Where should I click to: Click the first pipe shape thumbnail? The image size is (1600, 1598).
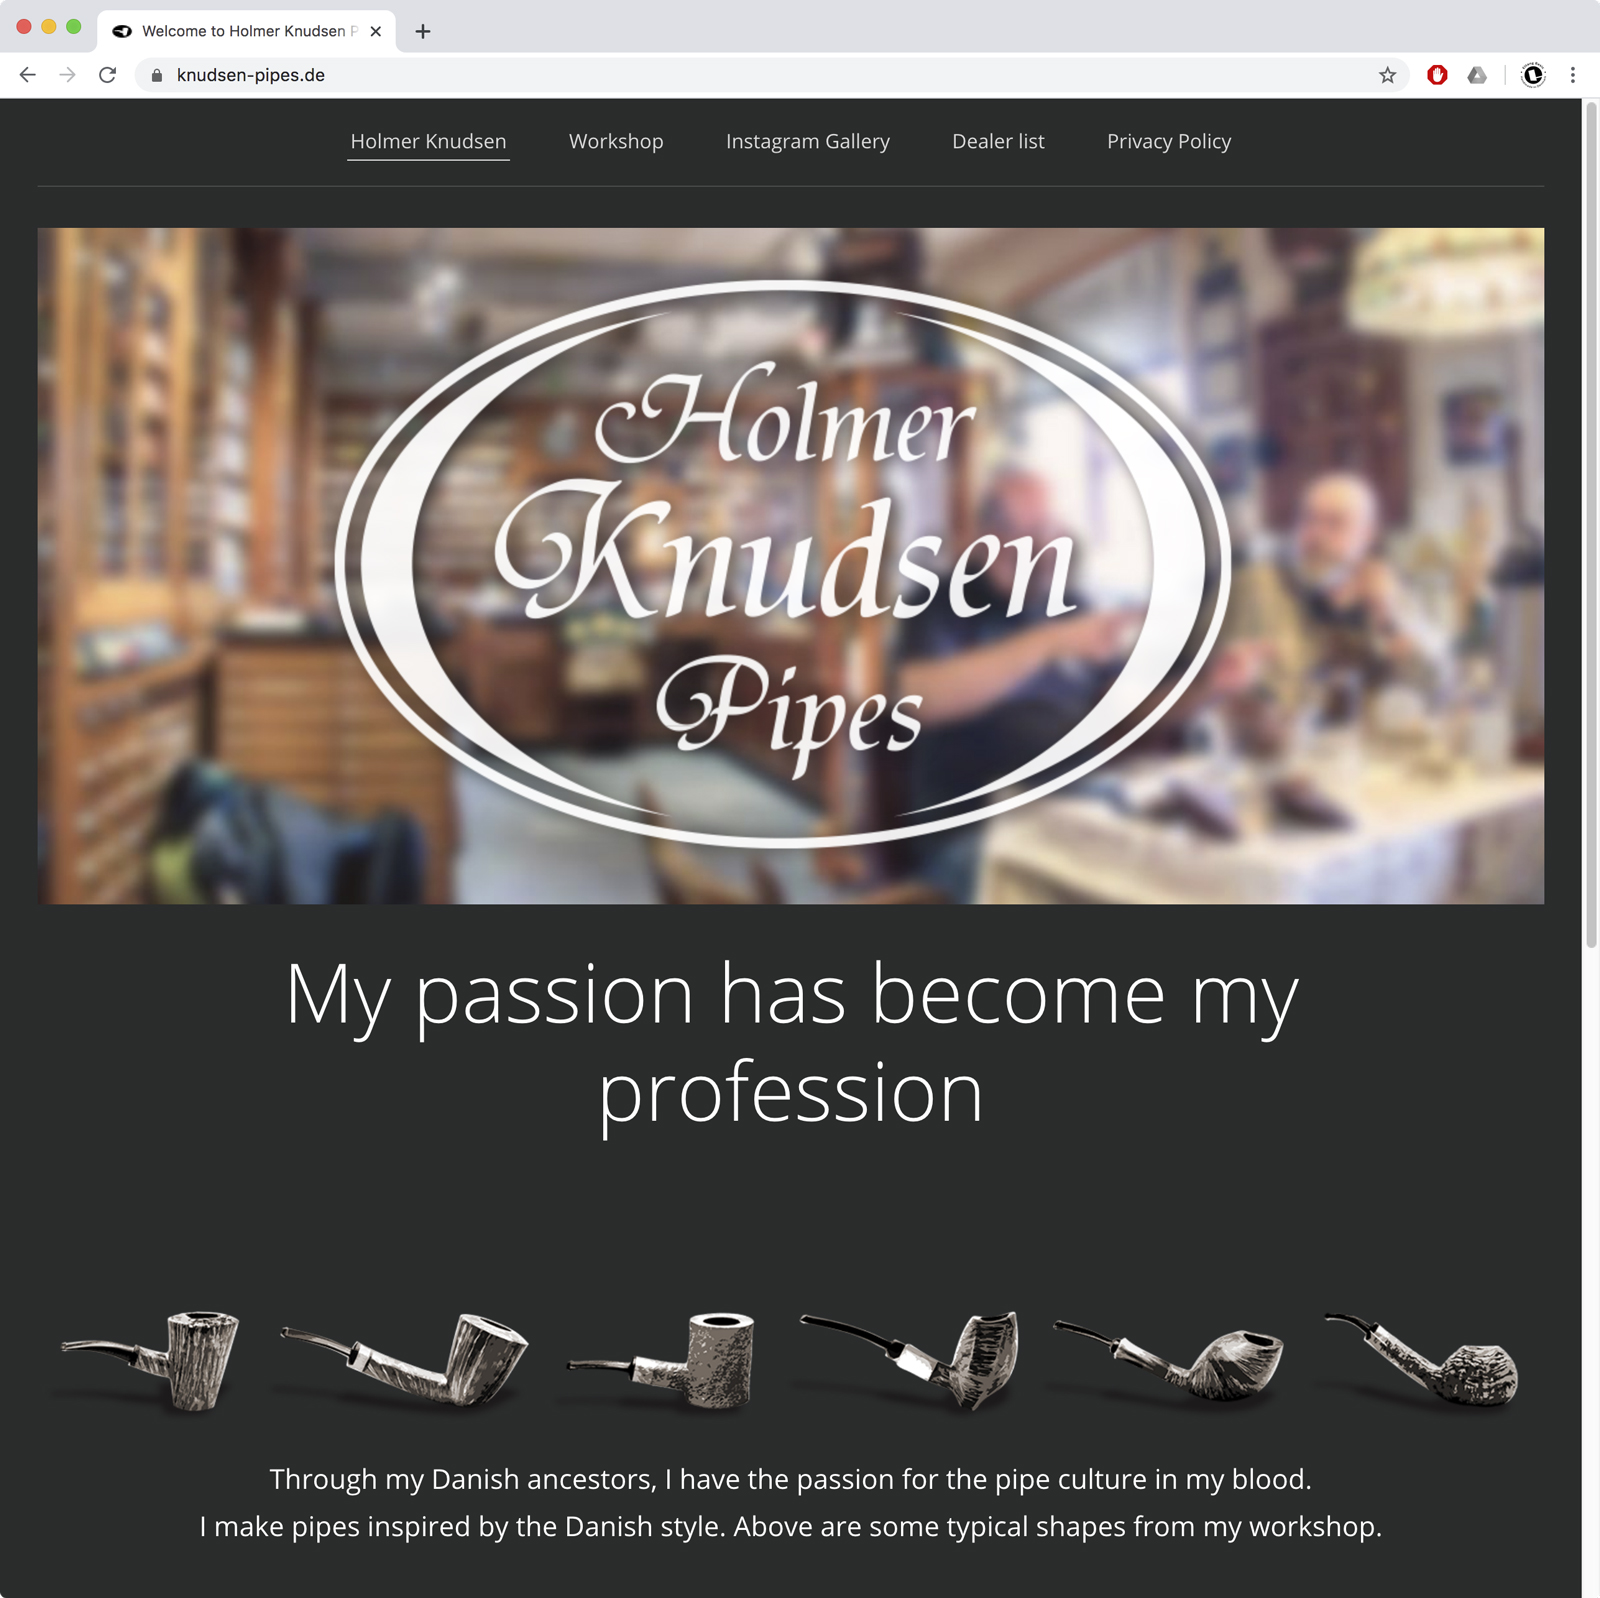(x=152, y=1361)
